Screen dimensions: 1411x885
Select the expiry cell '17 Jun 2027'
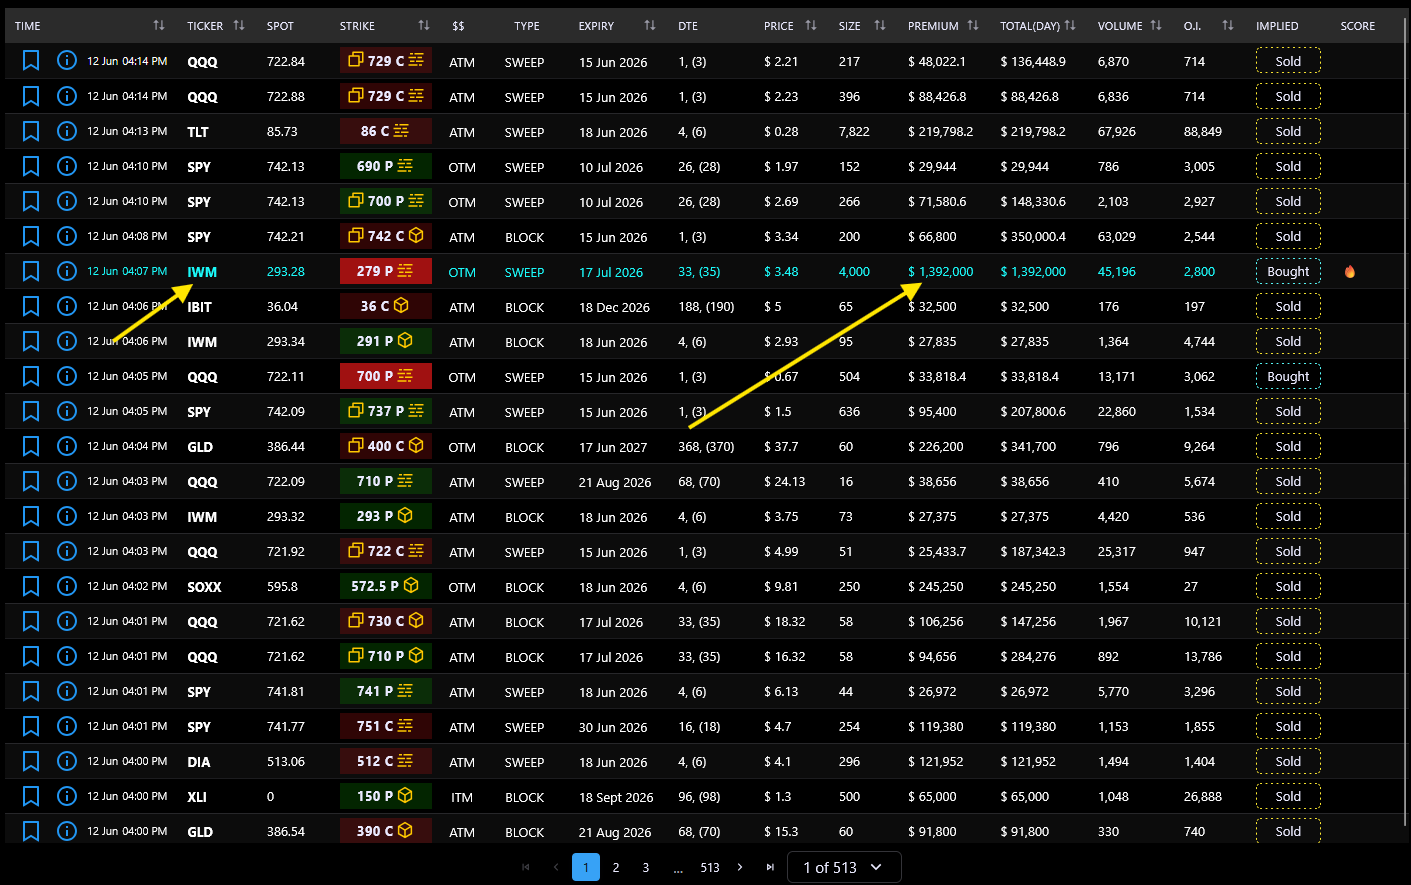(x=613, y=447)
